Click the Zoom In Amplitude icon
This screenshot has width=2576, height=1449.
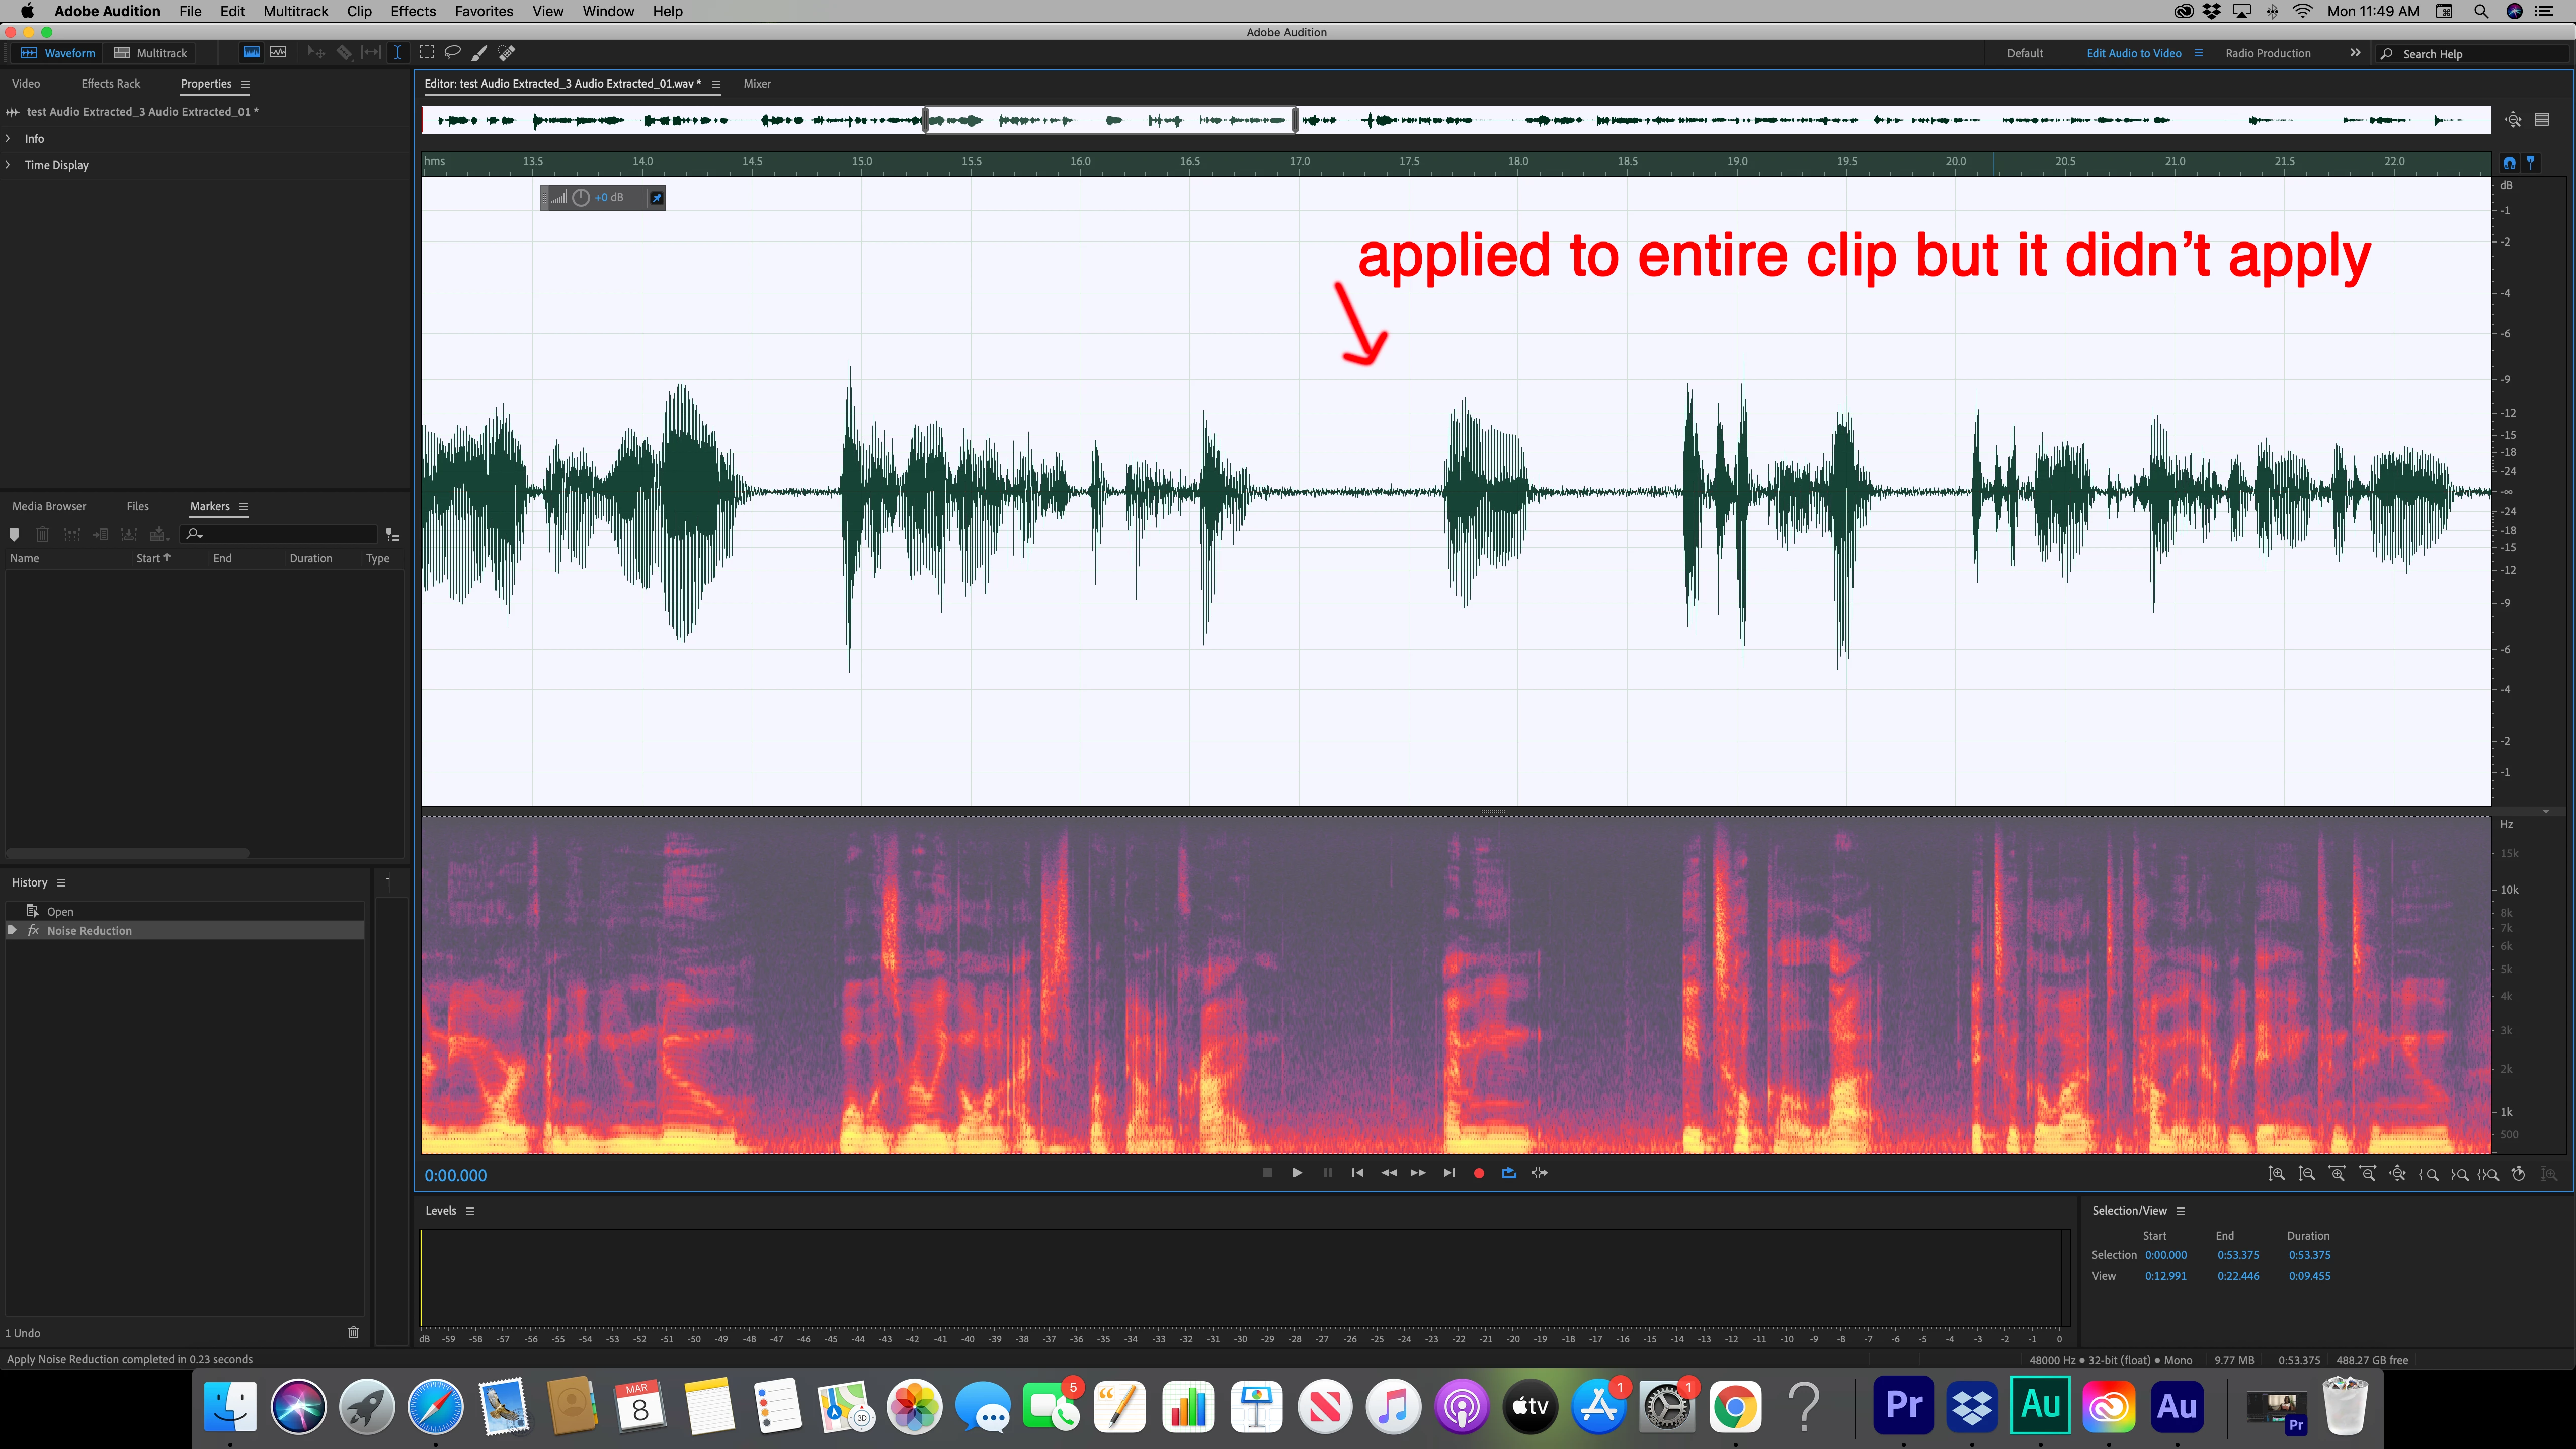[x=2276, y=1174]
